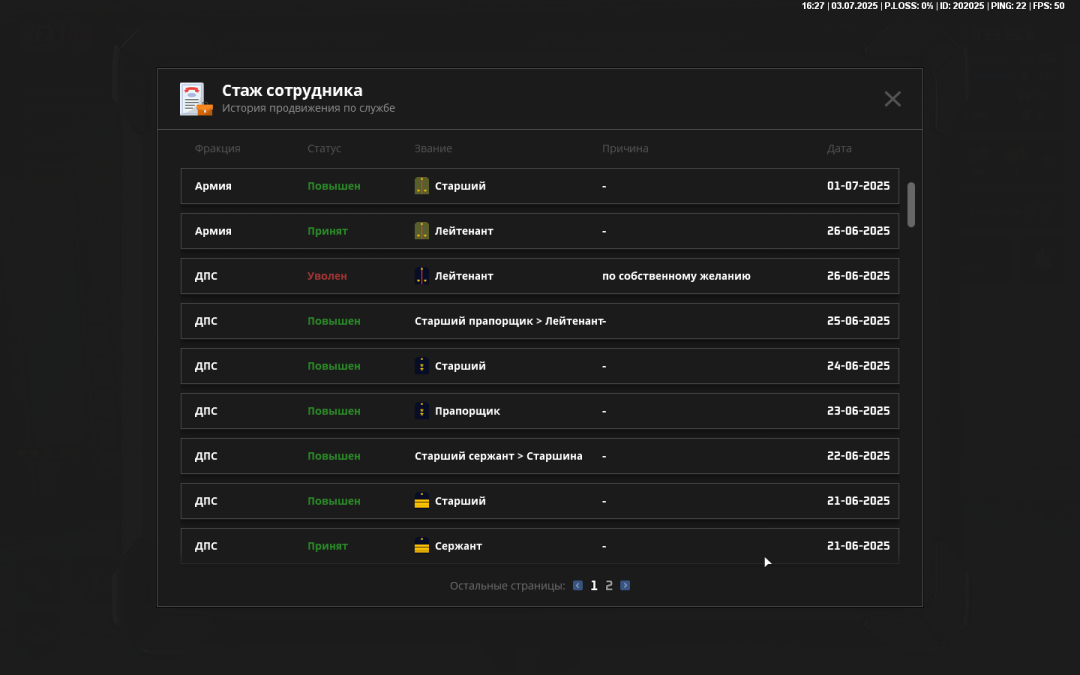This screenshot has width=1080, height=675.
Task: Click the Прапорщик rank insignia icon
Action: coord(422,411)
